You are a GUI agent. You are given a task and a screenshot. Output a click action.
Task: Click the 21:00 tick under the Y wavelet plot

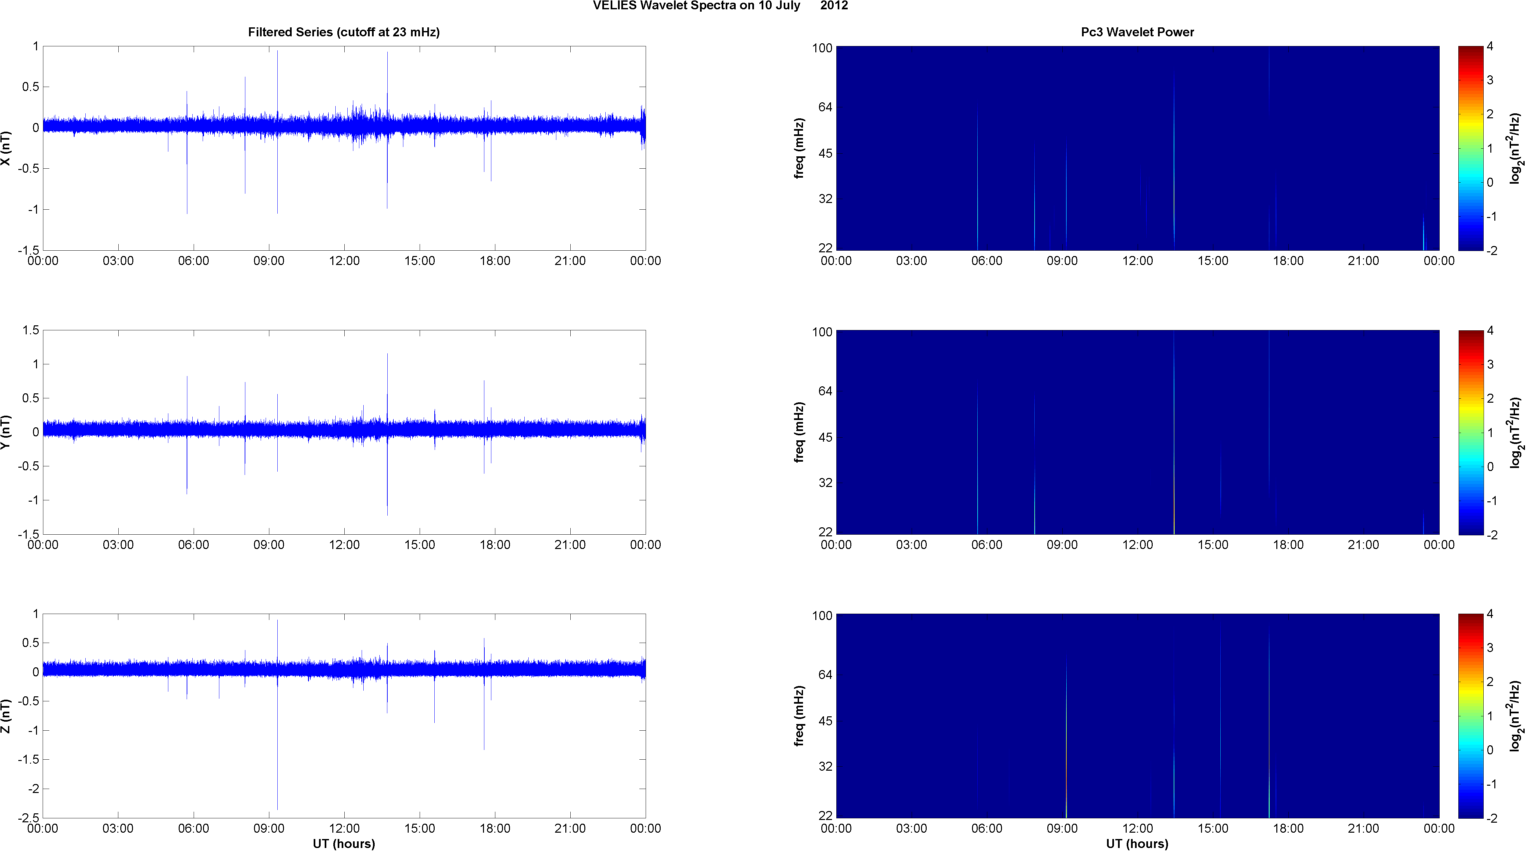1363,545
